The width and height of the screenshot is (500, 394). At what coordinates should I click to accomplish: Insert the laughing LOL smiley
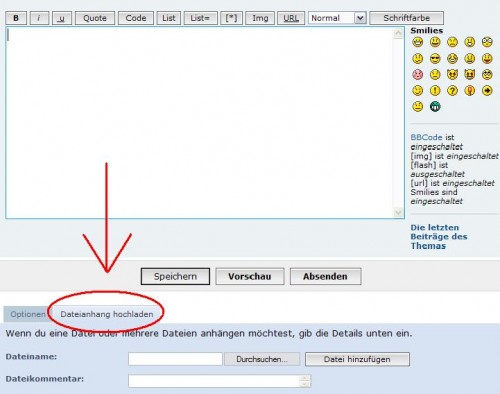(452, 59)
